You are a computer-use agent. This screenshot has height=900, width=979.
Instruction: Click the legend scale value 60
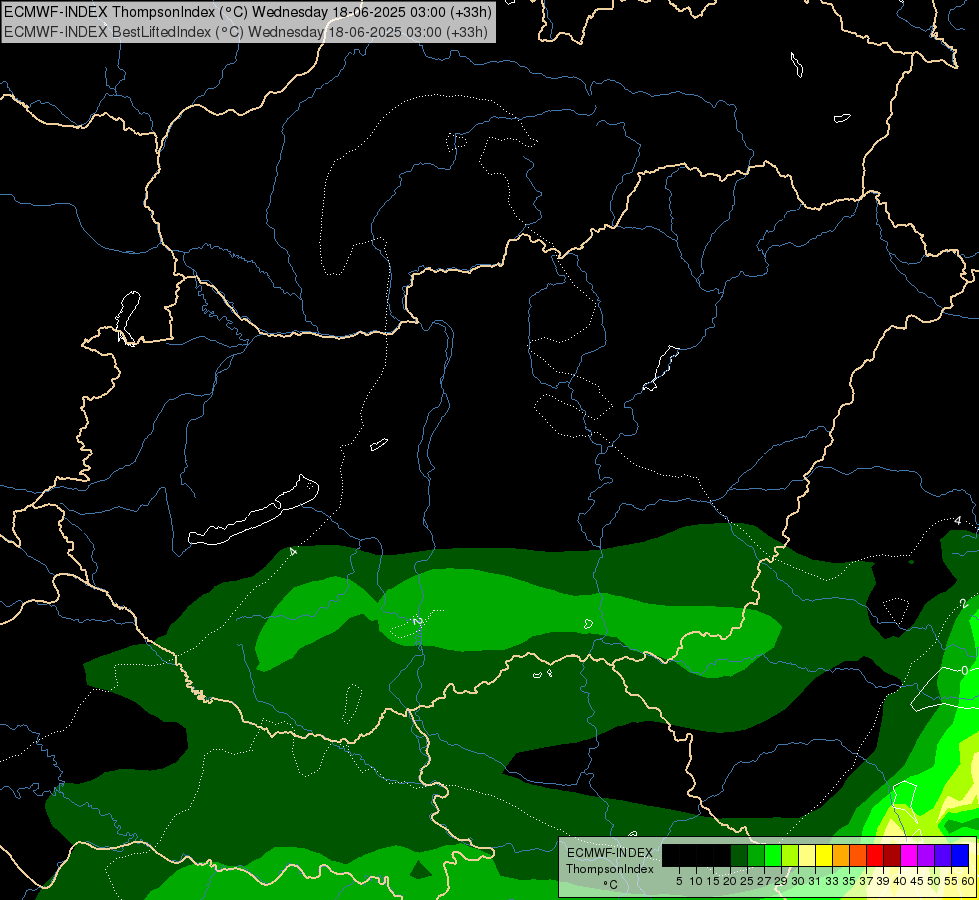pos(968,881)
